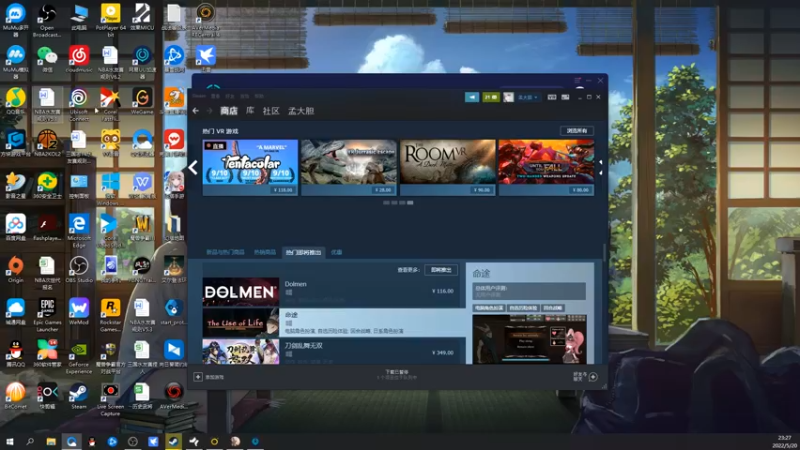Select the Open Broadcaster desktop icon
The width and height of the screenshot is (800, 450).
pos(47,20)
